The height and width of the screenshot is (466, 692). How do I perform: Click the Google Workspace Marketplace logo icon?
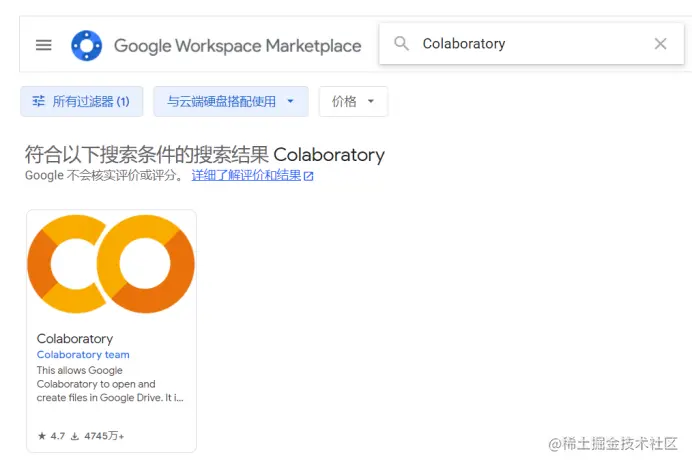86,45
